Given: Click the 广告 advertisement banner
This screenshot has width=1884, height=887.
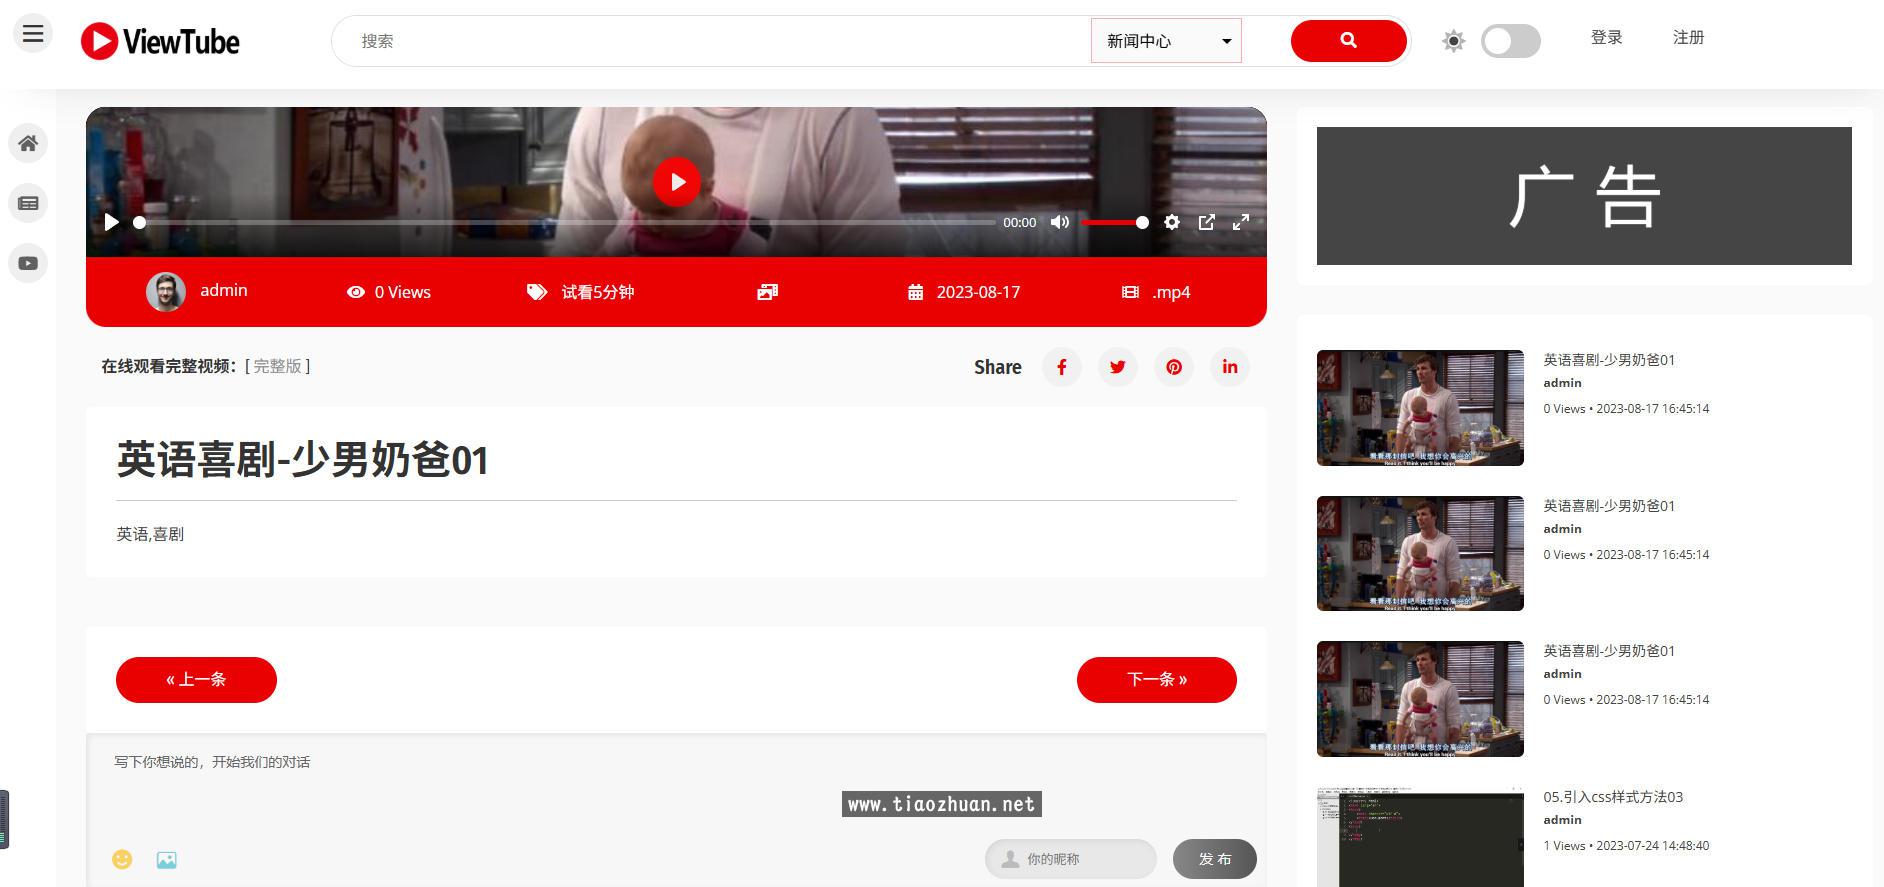Looking at the screenshot, I should [1584, 196].
